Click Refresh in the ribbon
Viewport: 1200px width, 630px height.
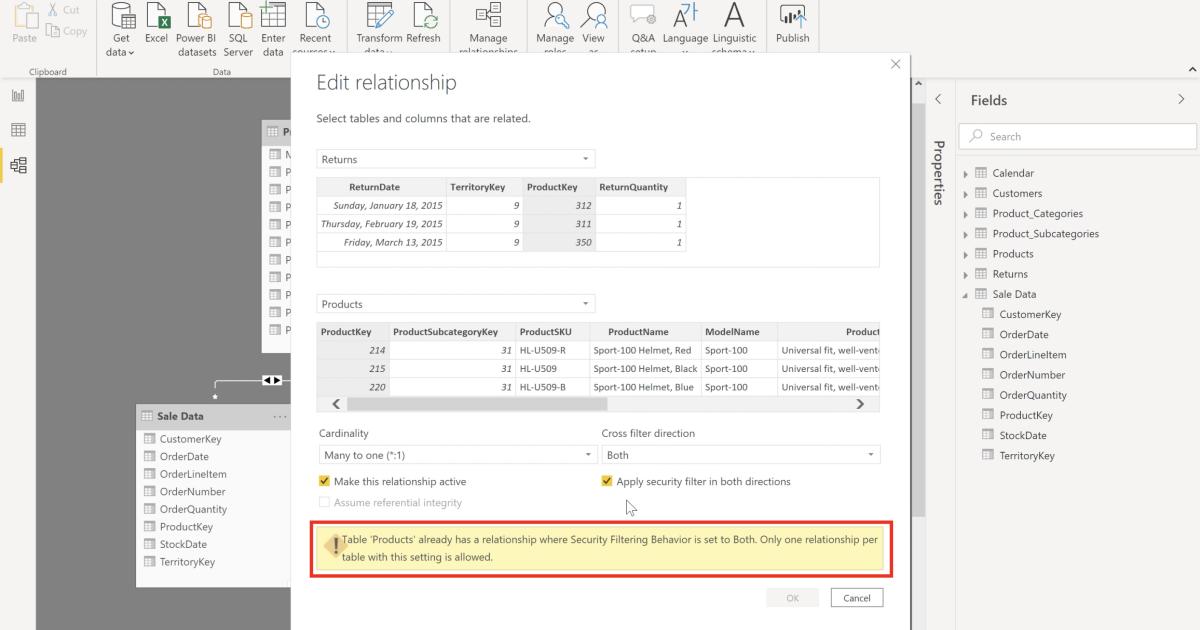[424, 22]
